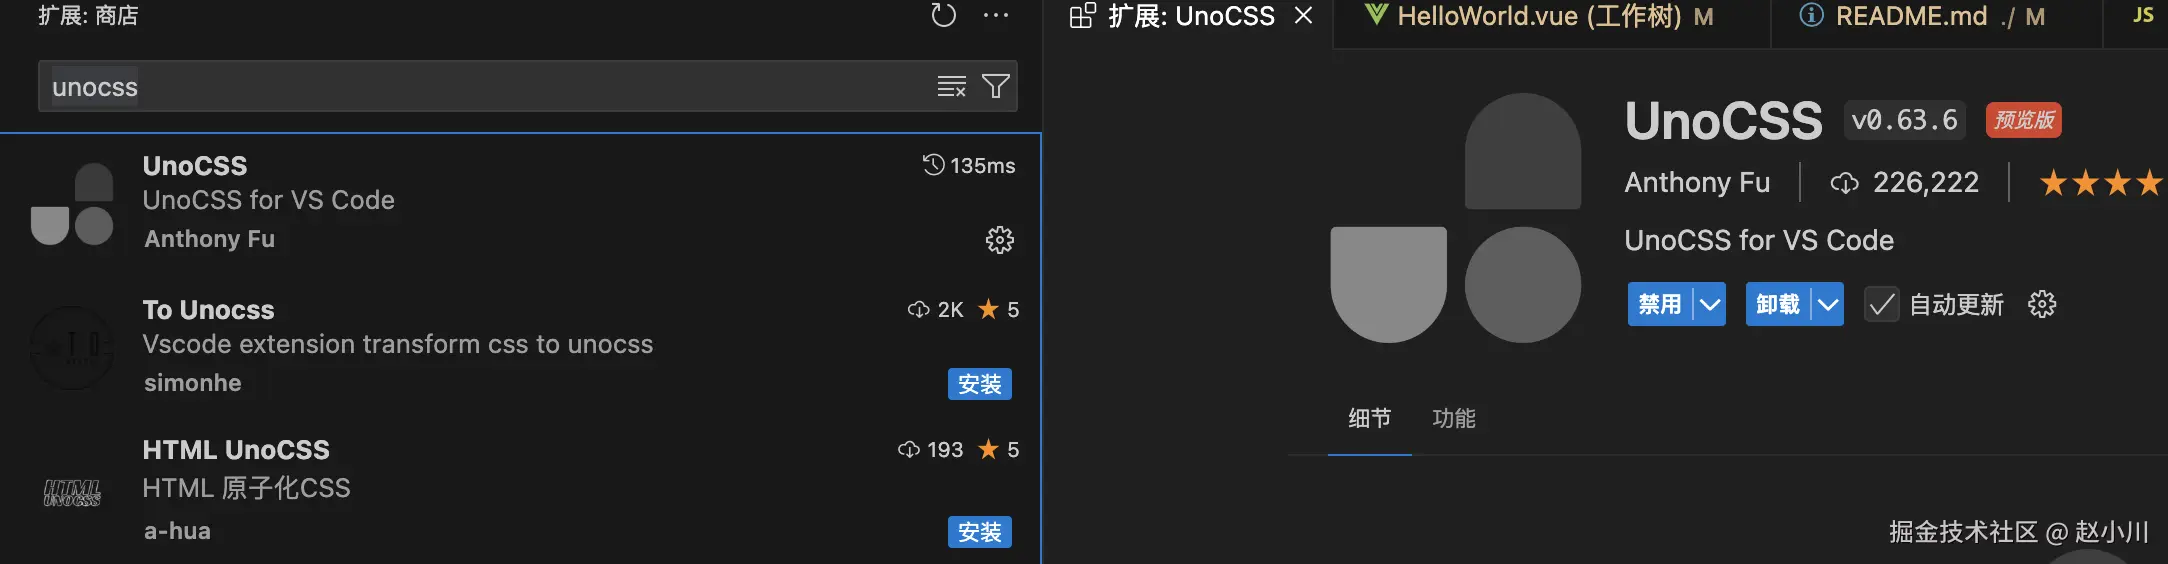Click the large UnoCSS logo in details
The height and width of the screenshot is (564, 2168).
[x=1456, y=218]
